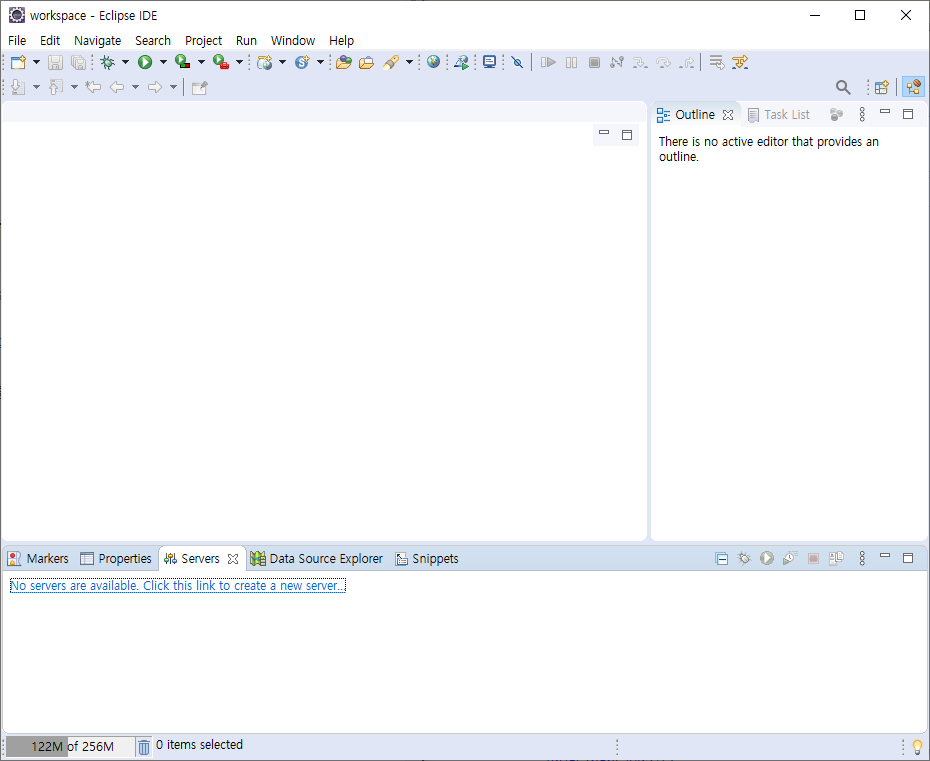The height and width of the screenshot is (761, 930).
Task: Expand the Debug dropdown arrow
Action: tap(125, 62)
